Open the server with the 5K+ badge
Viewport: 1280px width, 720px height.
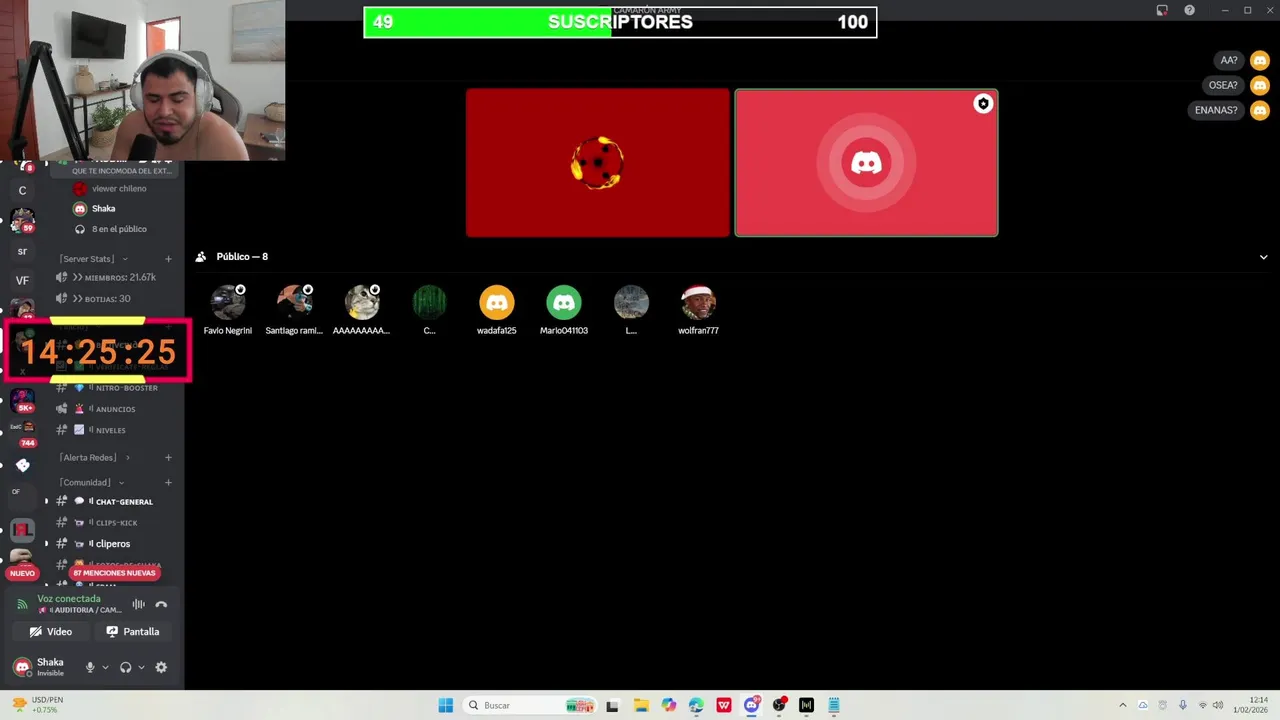tap(22, 400)
